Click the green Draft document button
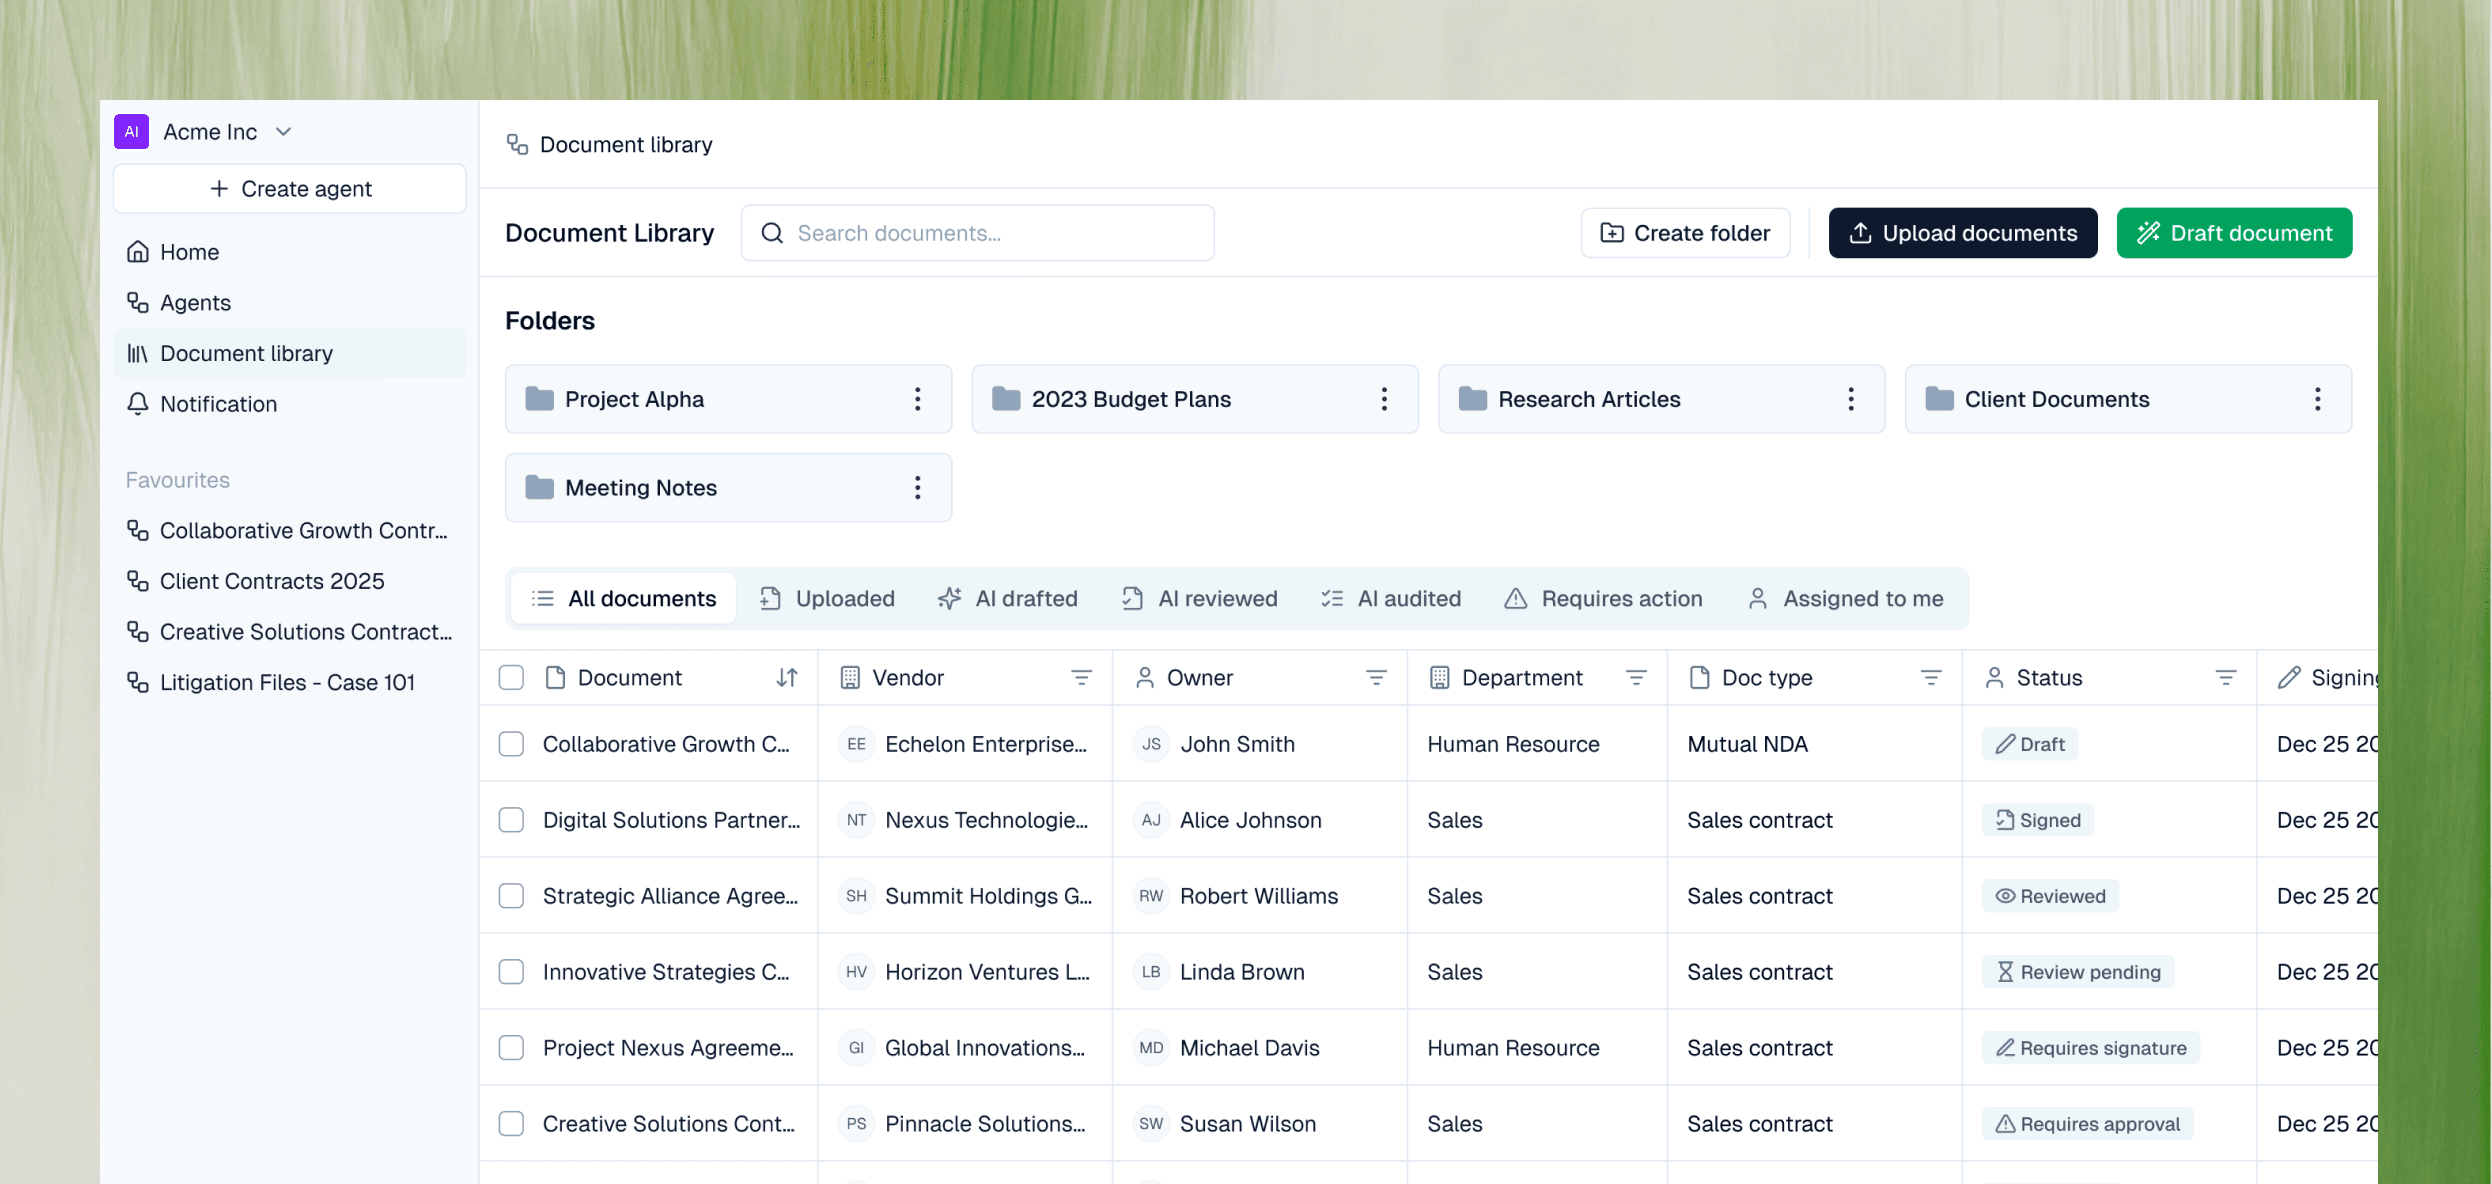The image size is (2492, 1184). pos(2234,233)
